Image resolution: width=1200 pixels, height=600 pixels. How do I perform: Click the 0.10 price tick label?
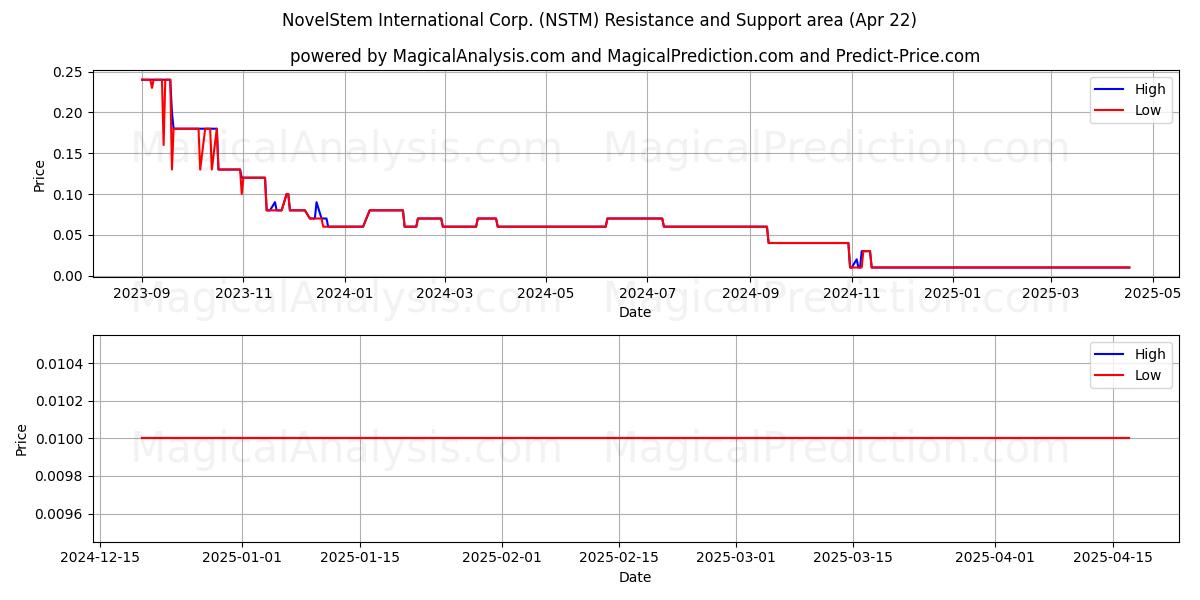(x=68, y=194)
